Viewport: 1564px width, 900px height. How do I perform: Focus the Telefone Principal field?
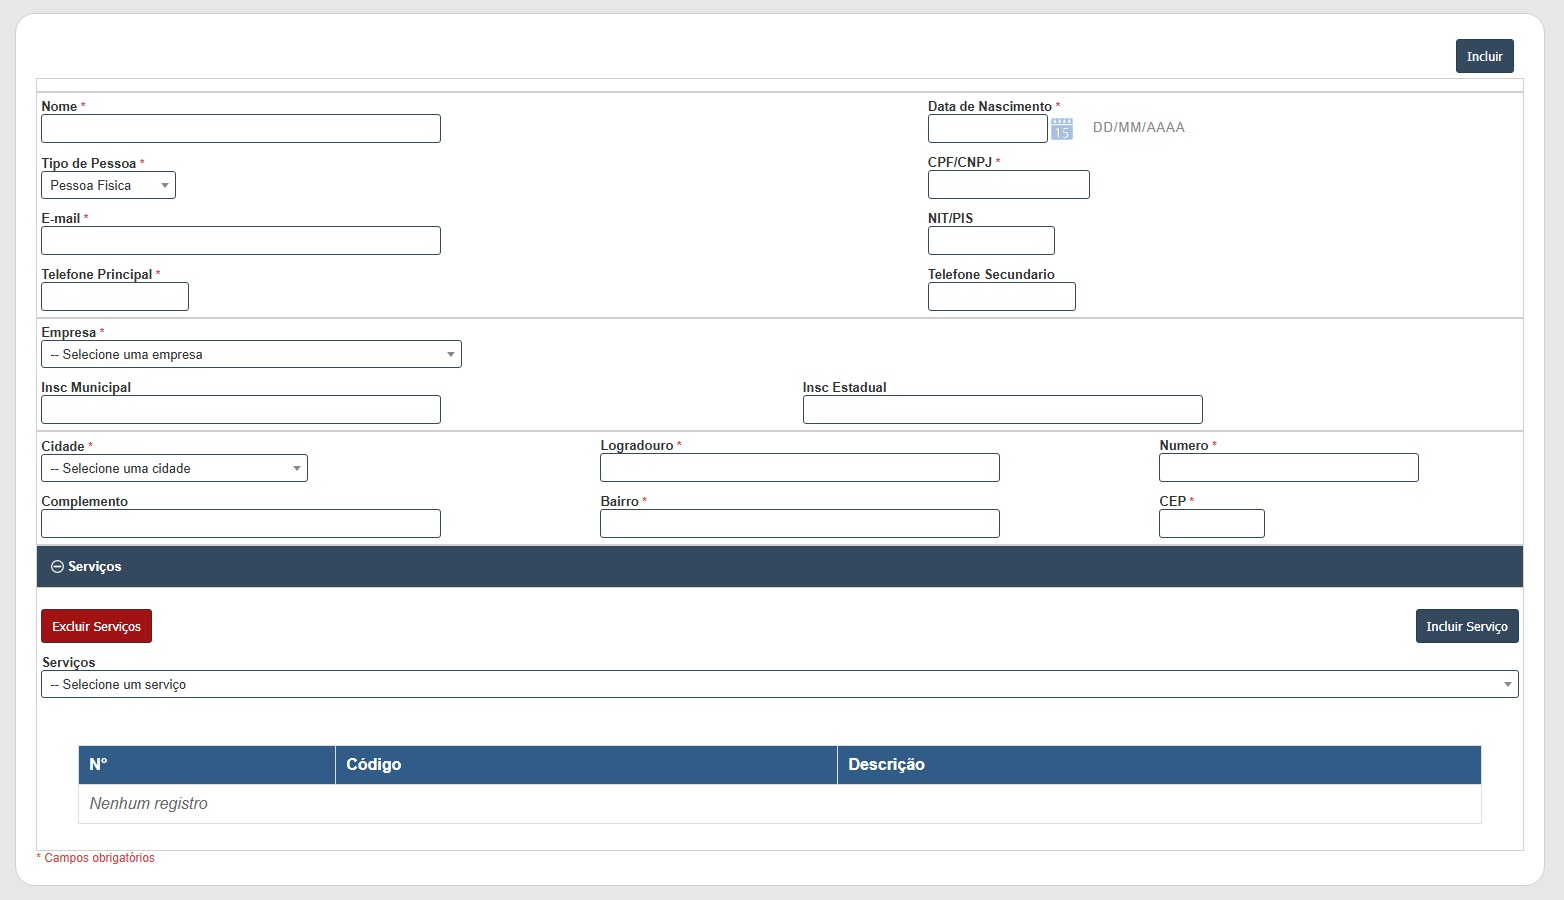115,296
